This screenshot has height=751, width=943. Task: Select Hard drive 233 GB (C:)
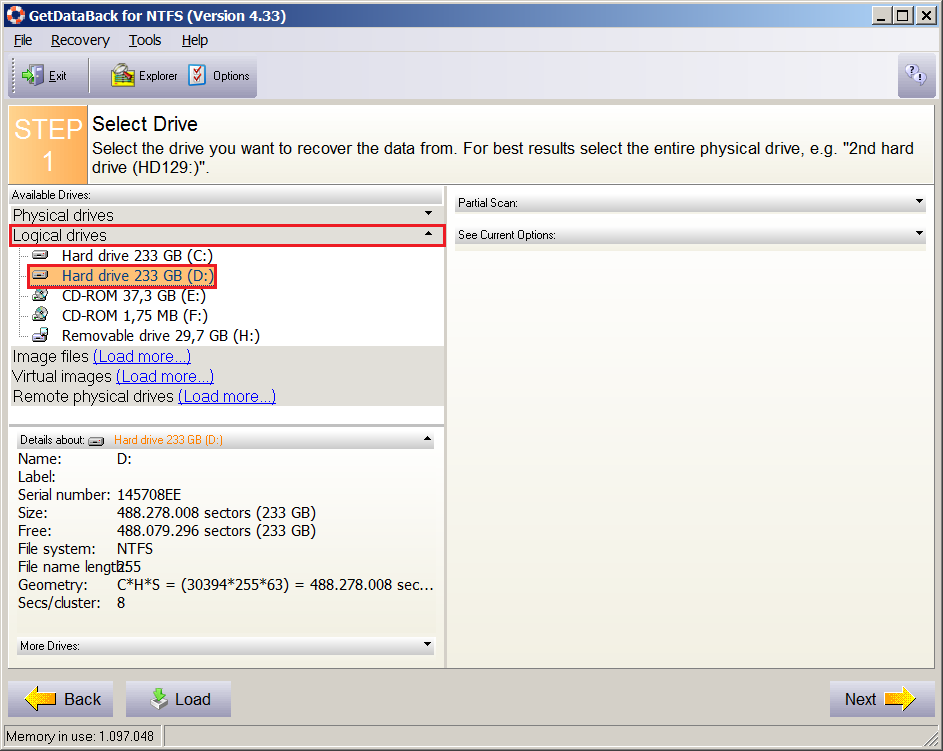click(x=137, y=256)
